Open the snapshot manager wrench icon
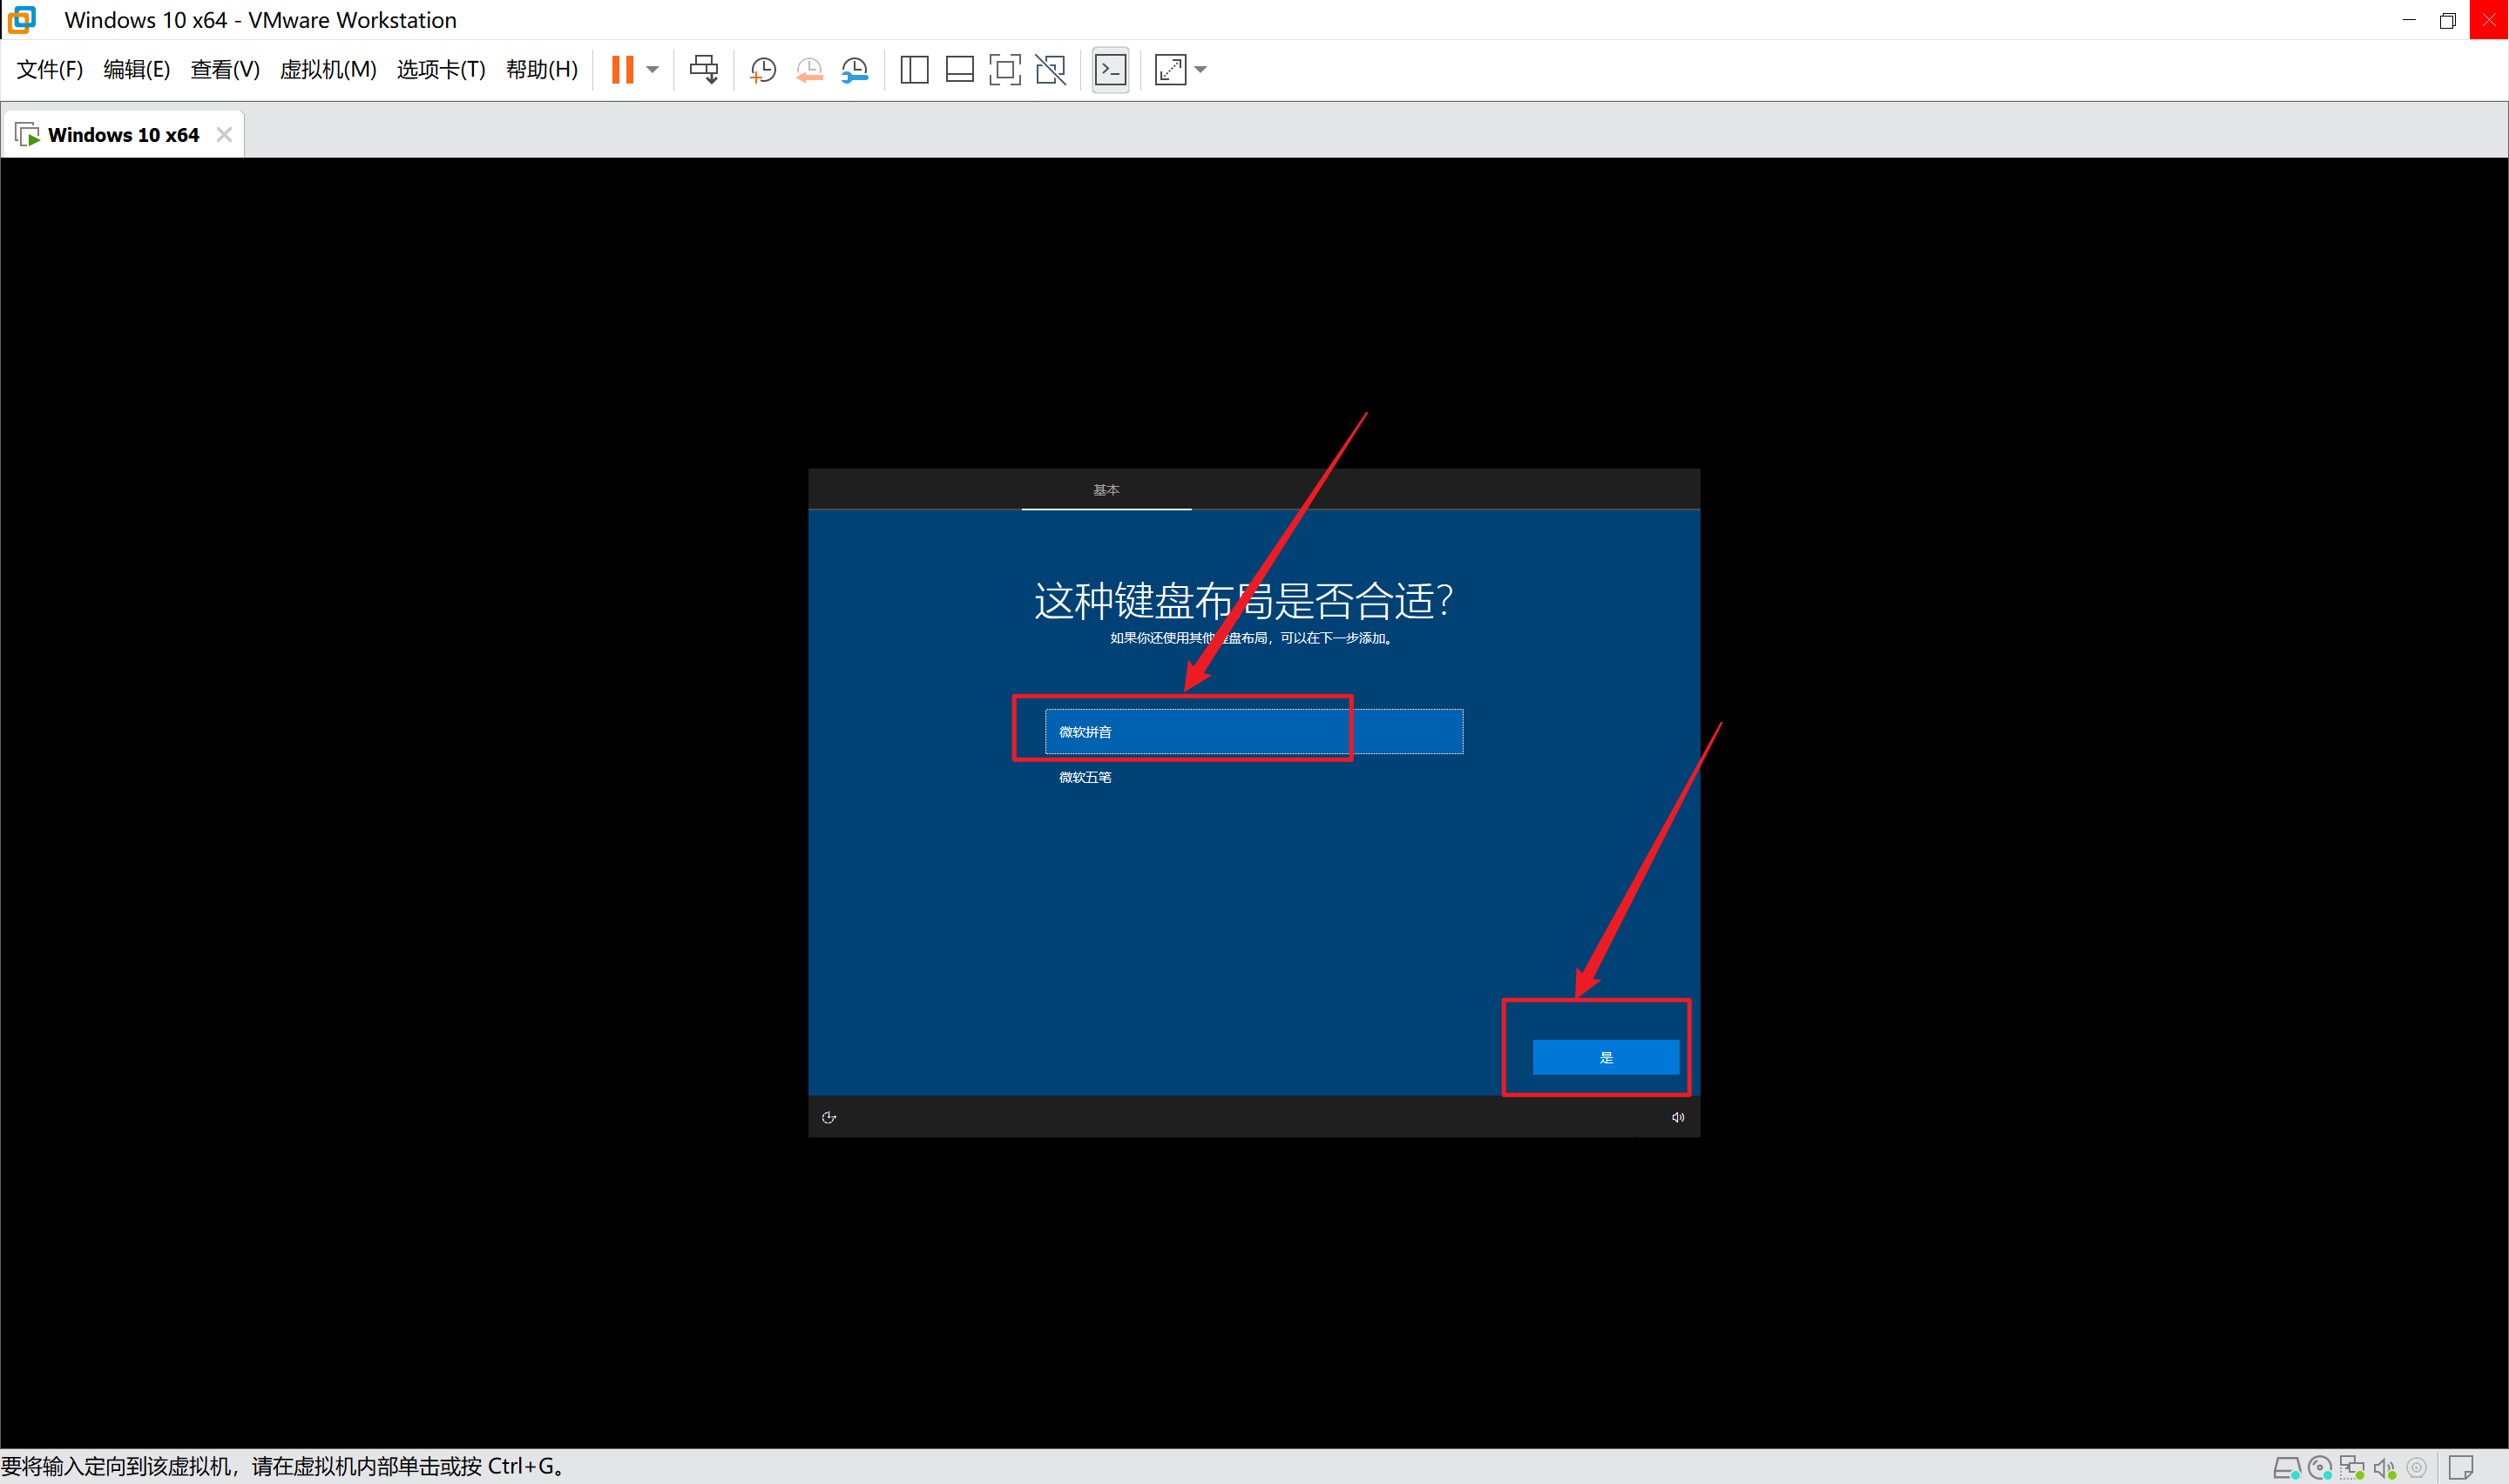 click(x=855, y=69)
